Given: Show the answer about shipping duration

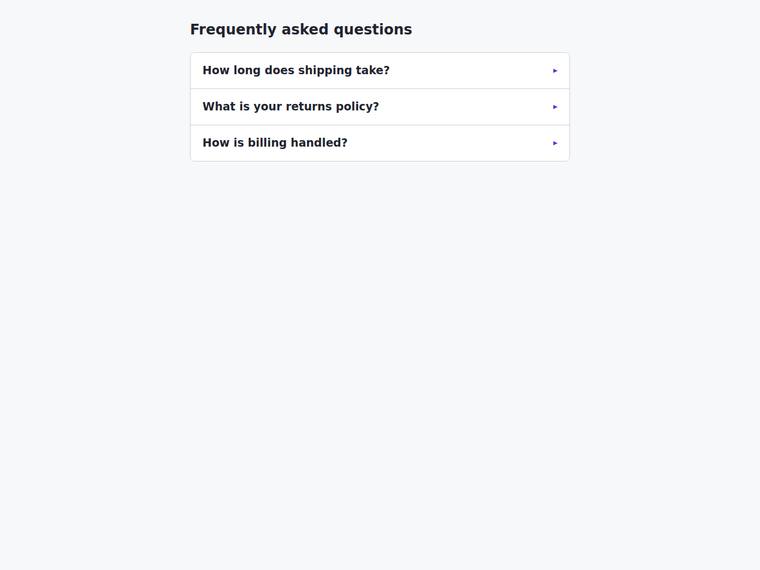Looking at the screenshot, I should click(x=380, y=71).
